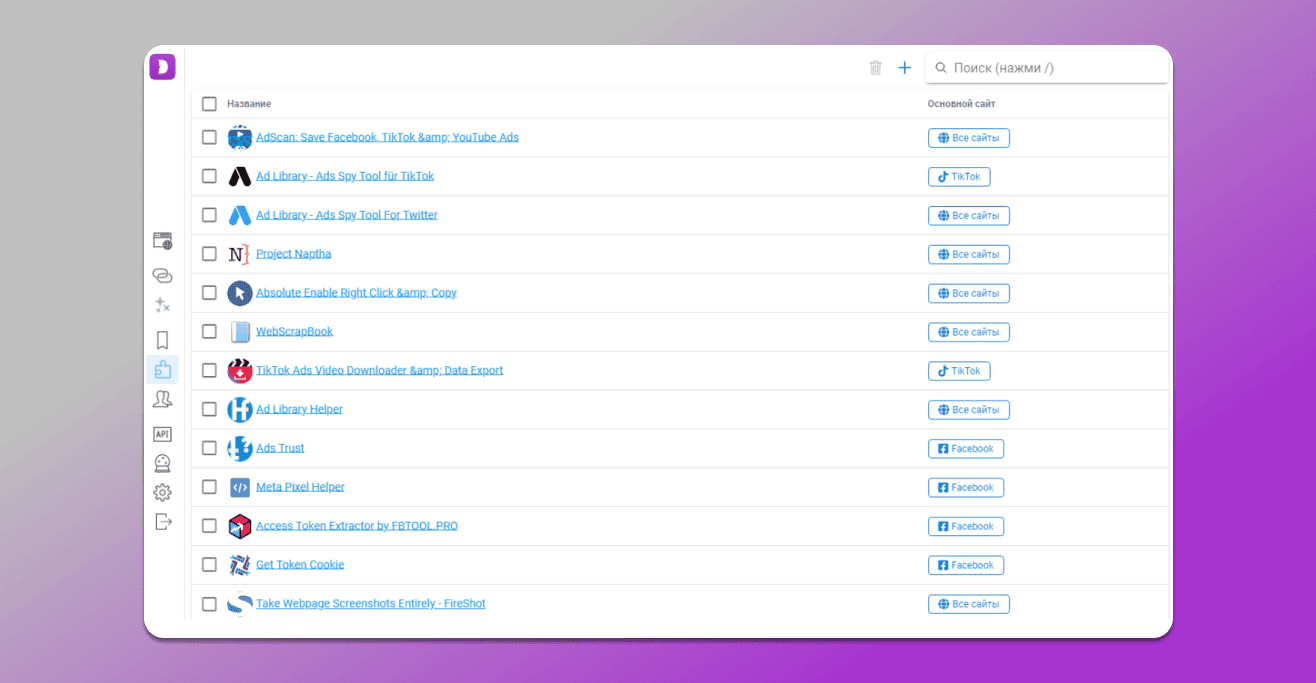The image size is (1316, 683).
Task: Open the cookie robot sidebar icon
Action: [x=162, y=463]
